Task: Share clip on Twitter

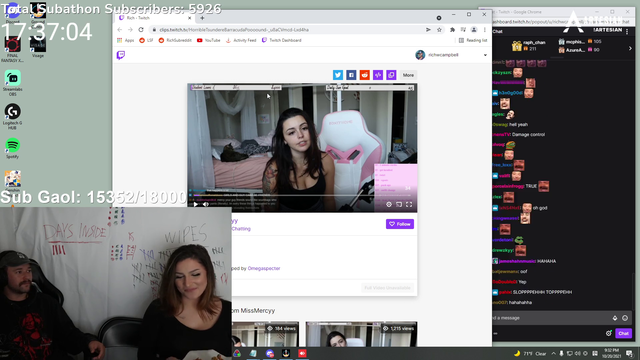Action: [338, 75]
